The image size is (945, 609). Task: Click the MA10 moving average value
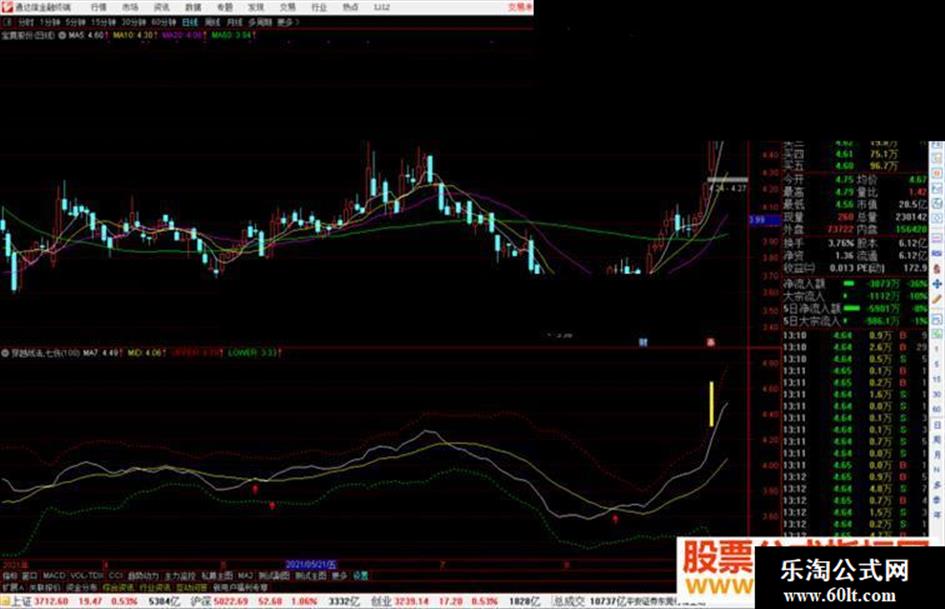(x=134, y=36)
